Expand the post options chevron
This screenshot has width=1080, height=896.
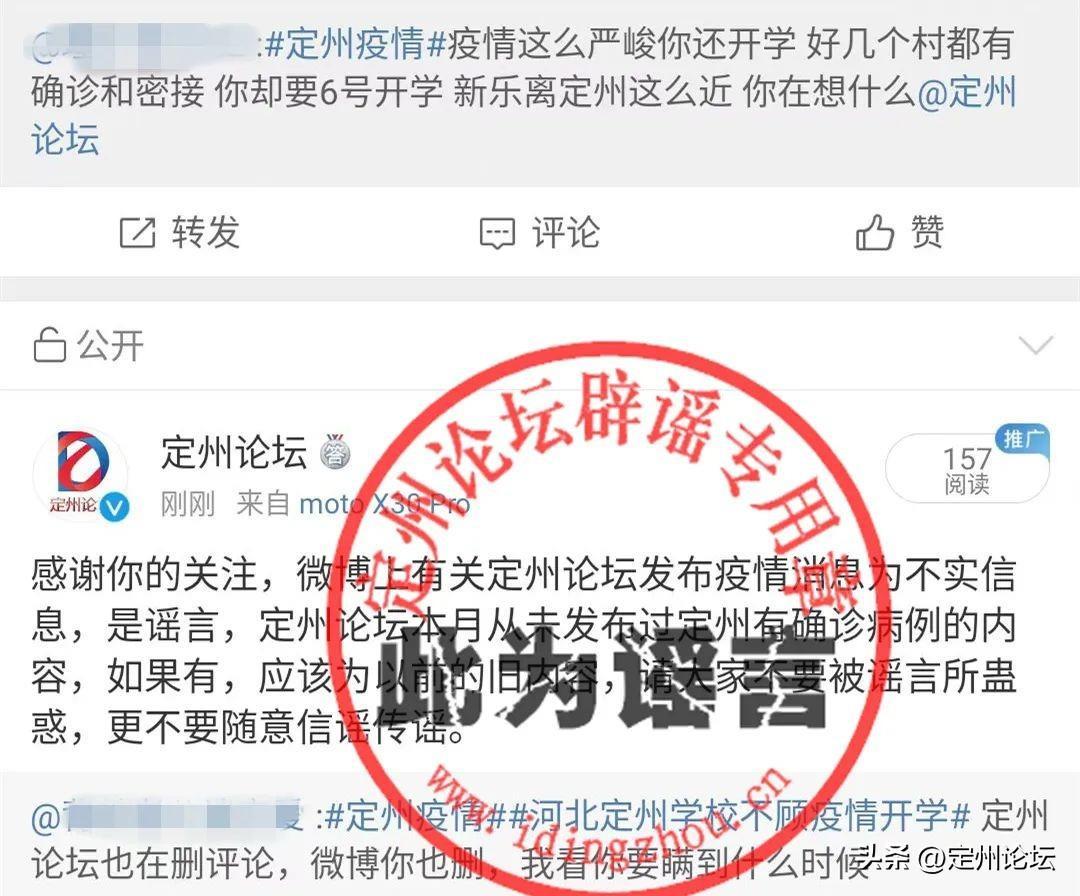click(x=1035, y=344)
